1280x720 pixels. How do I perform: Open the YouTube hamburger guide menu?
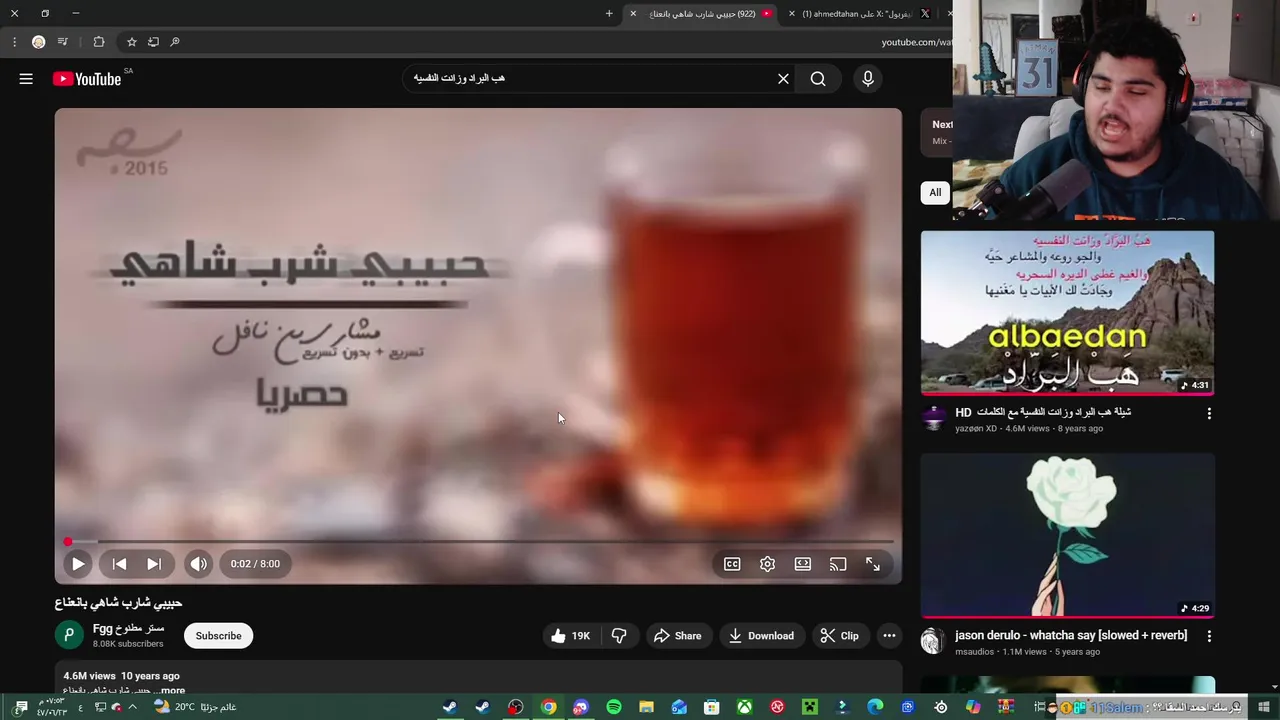click(26, 79)
